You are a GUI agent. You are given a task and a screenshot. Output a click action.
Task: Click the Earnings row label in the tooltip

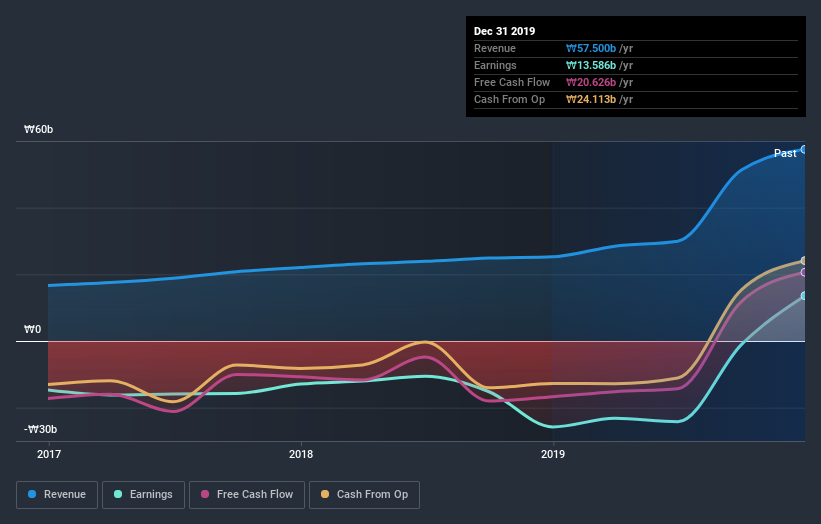coord(495,65)
